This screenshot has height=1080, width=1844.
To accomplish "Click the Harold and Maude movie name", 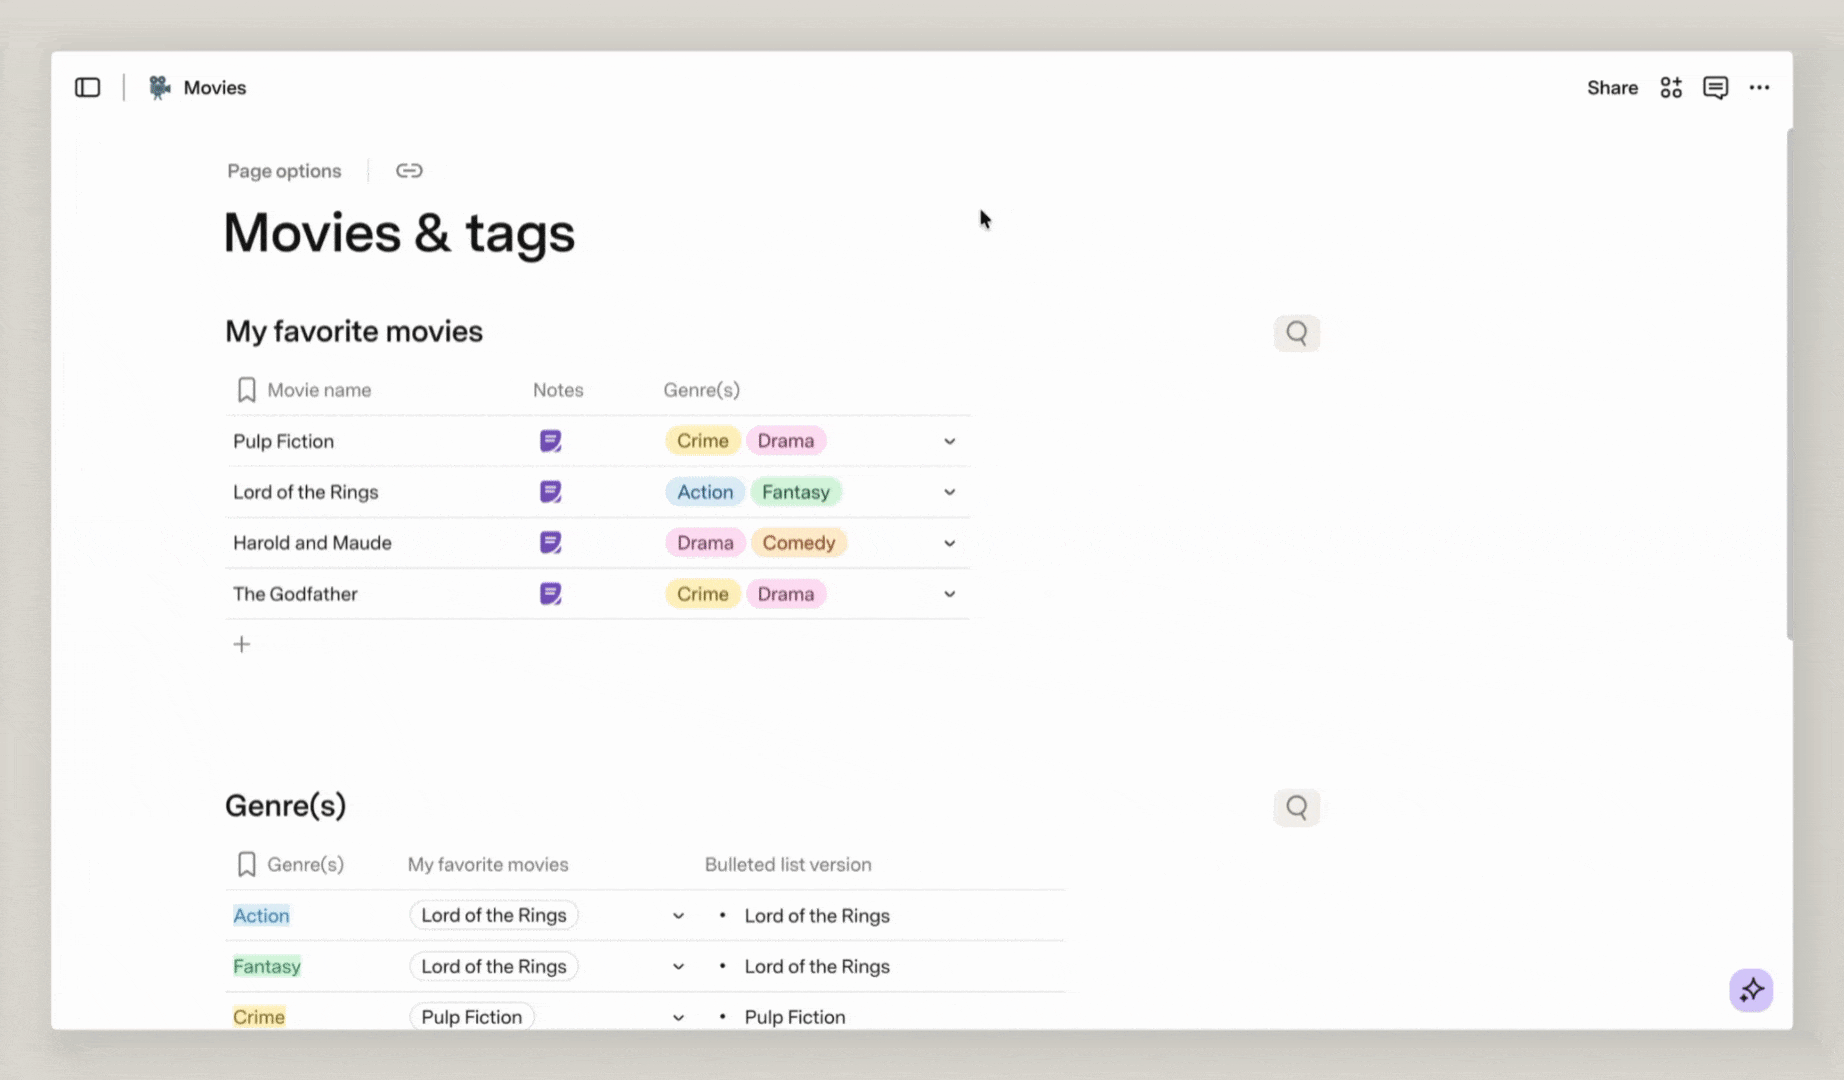I will [312, 543].
